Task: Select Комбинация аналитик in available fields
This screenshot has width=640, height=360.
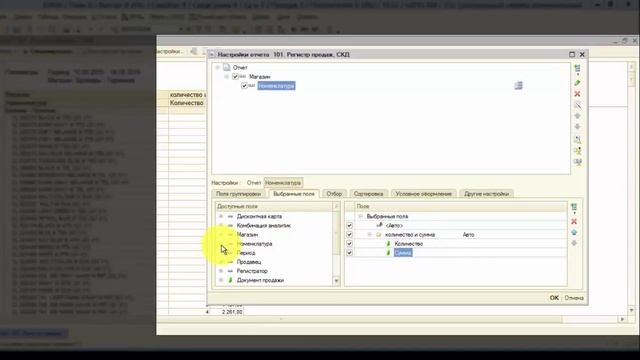Action: pos(264,225)
